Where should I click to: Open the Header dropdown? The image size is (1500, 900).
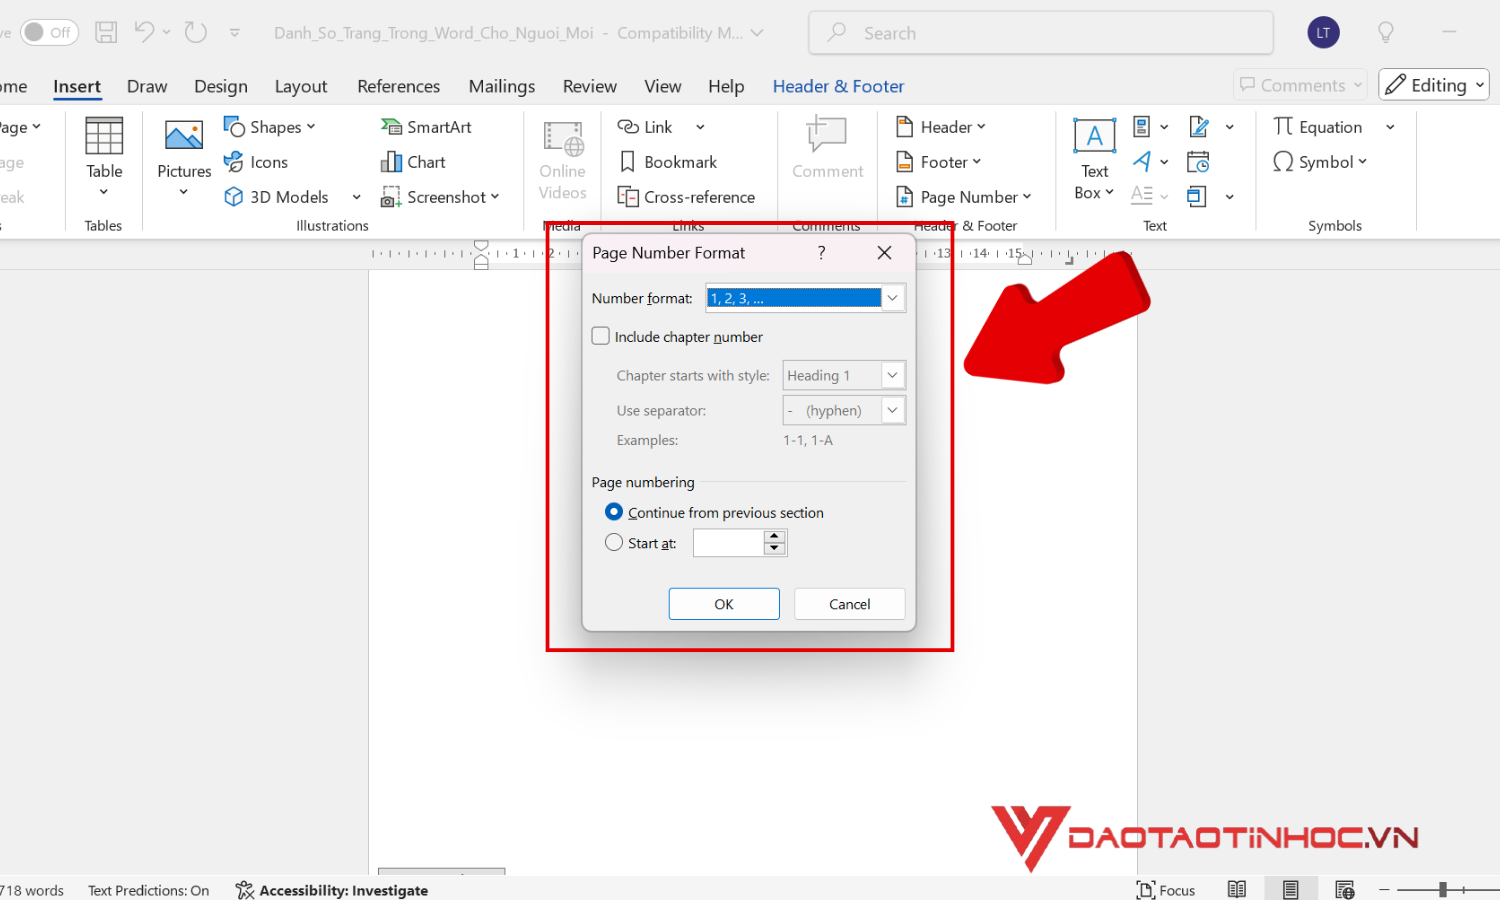(941, 127)
